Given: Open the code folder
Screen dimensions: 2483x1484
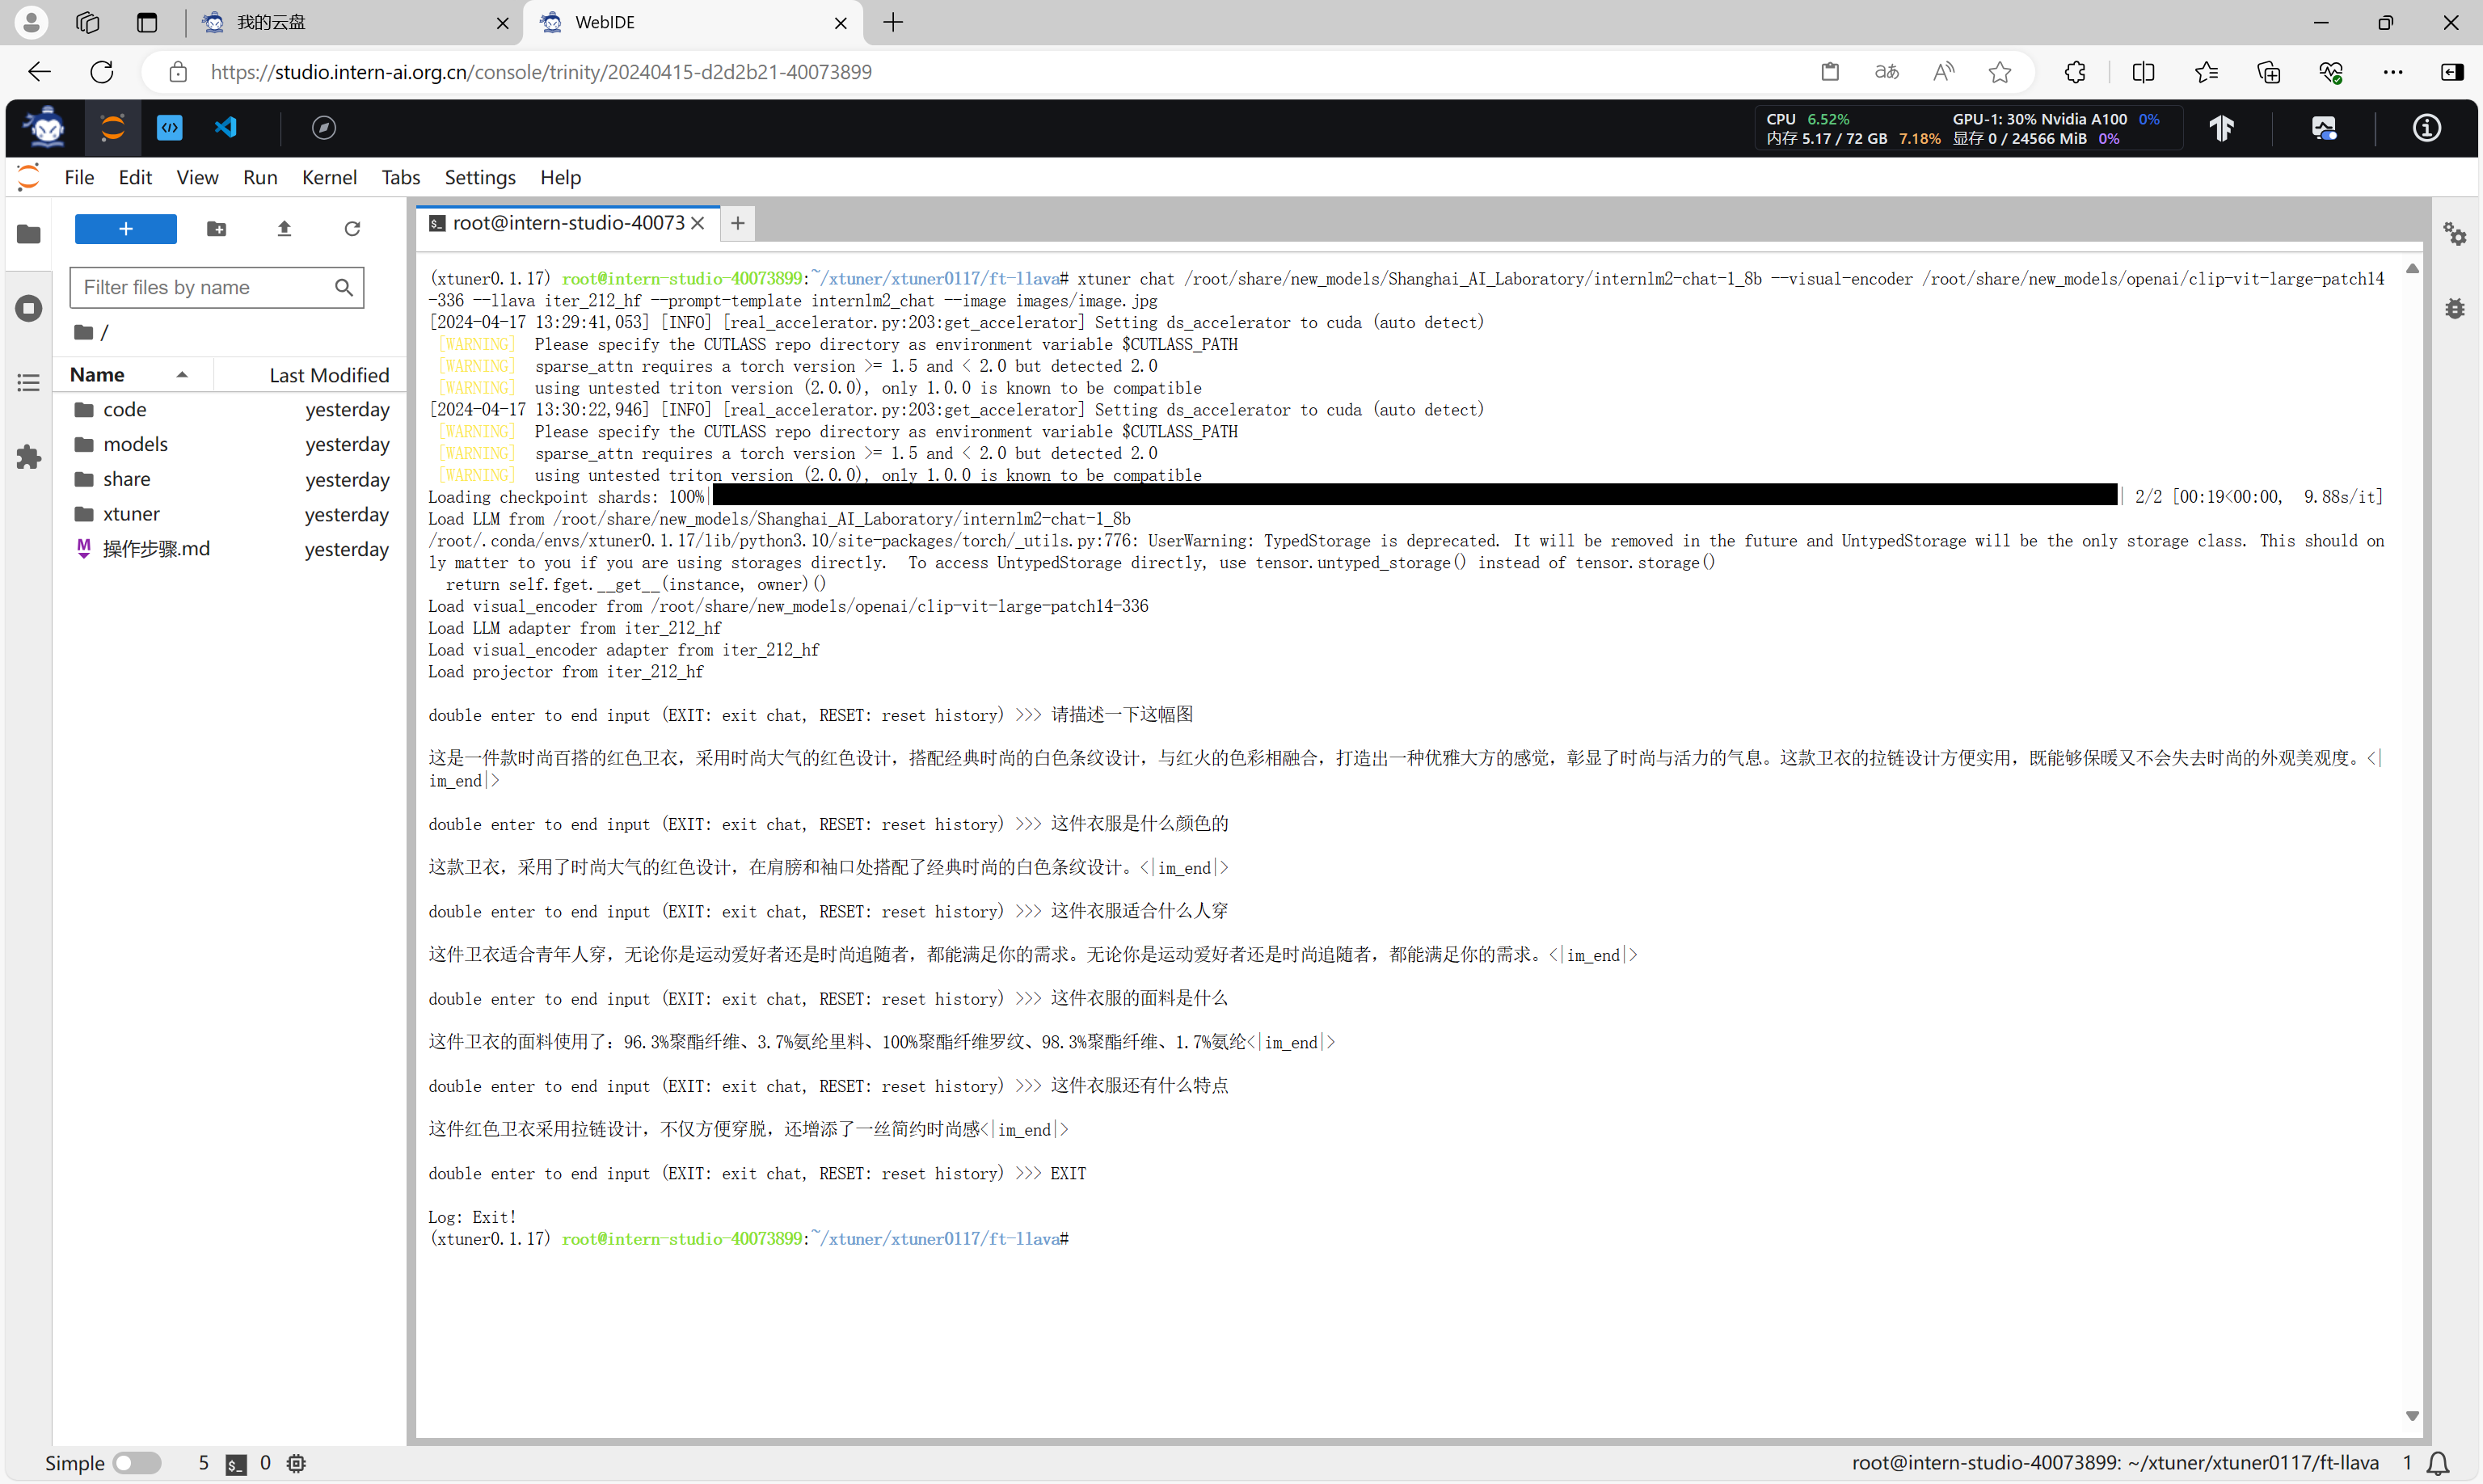Looking at the screenshot, I should pyautogui.click(x=231, y=410).
